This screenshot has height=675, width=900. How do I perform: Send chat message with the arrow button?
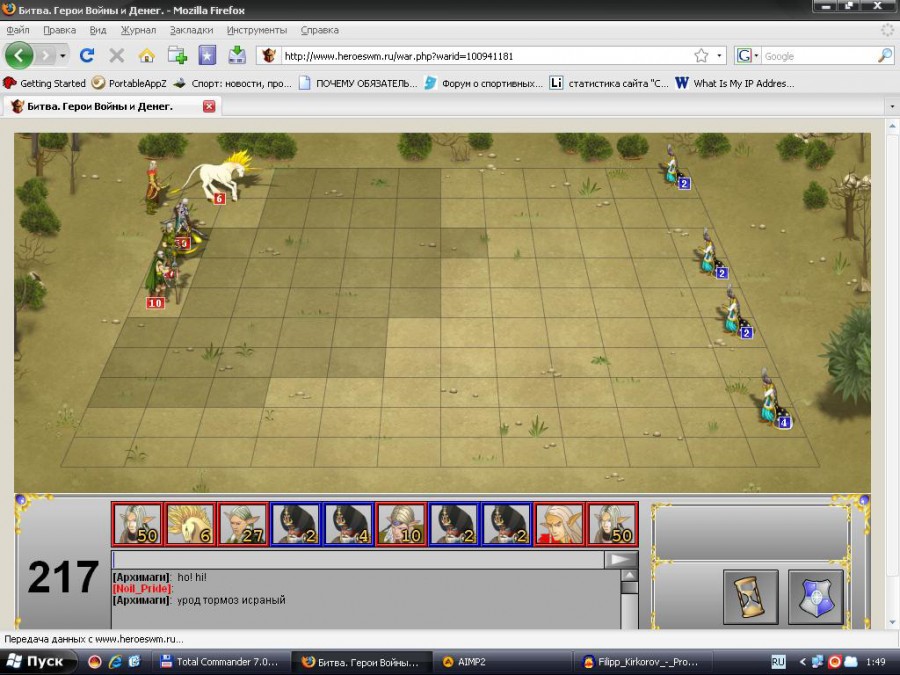[x=621, y=560]
